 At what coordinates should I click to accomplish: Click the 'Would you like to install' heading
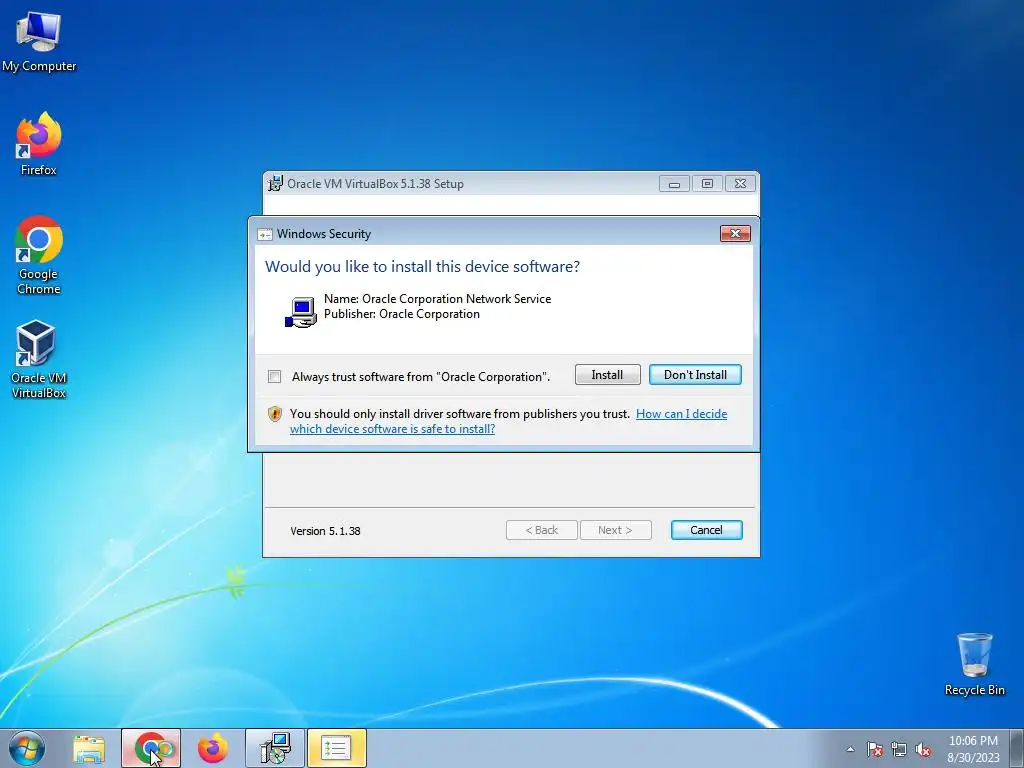(422, 266)
